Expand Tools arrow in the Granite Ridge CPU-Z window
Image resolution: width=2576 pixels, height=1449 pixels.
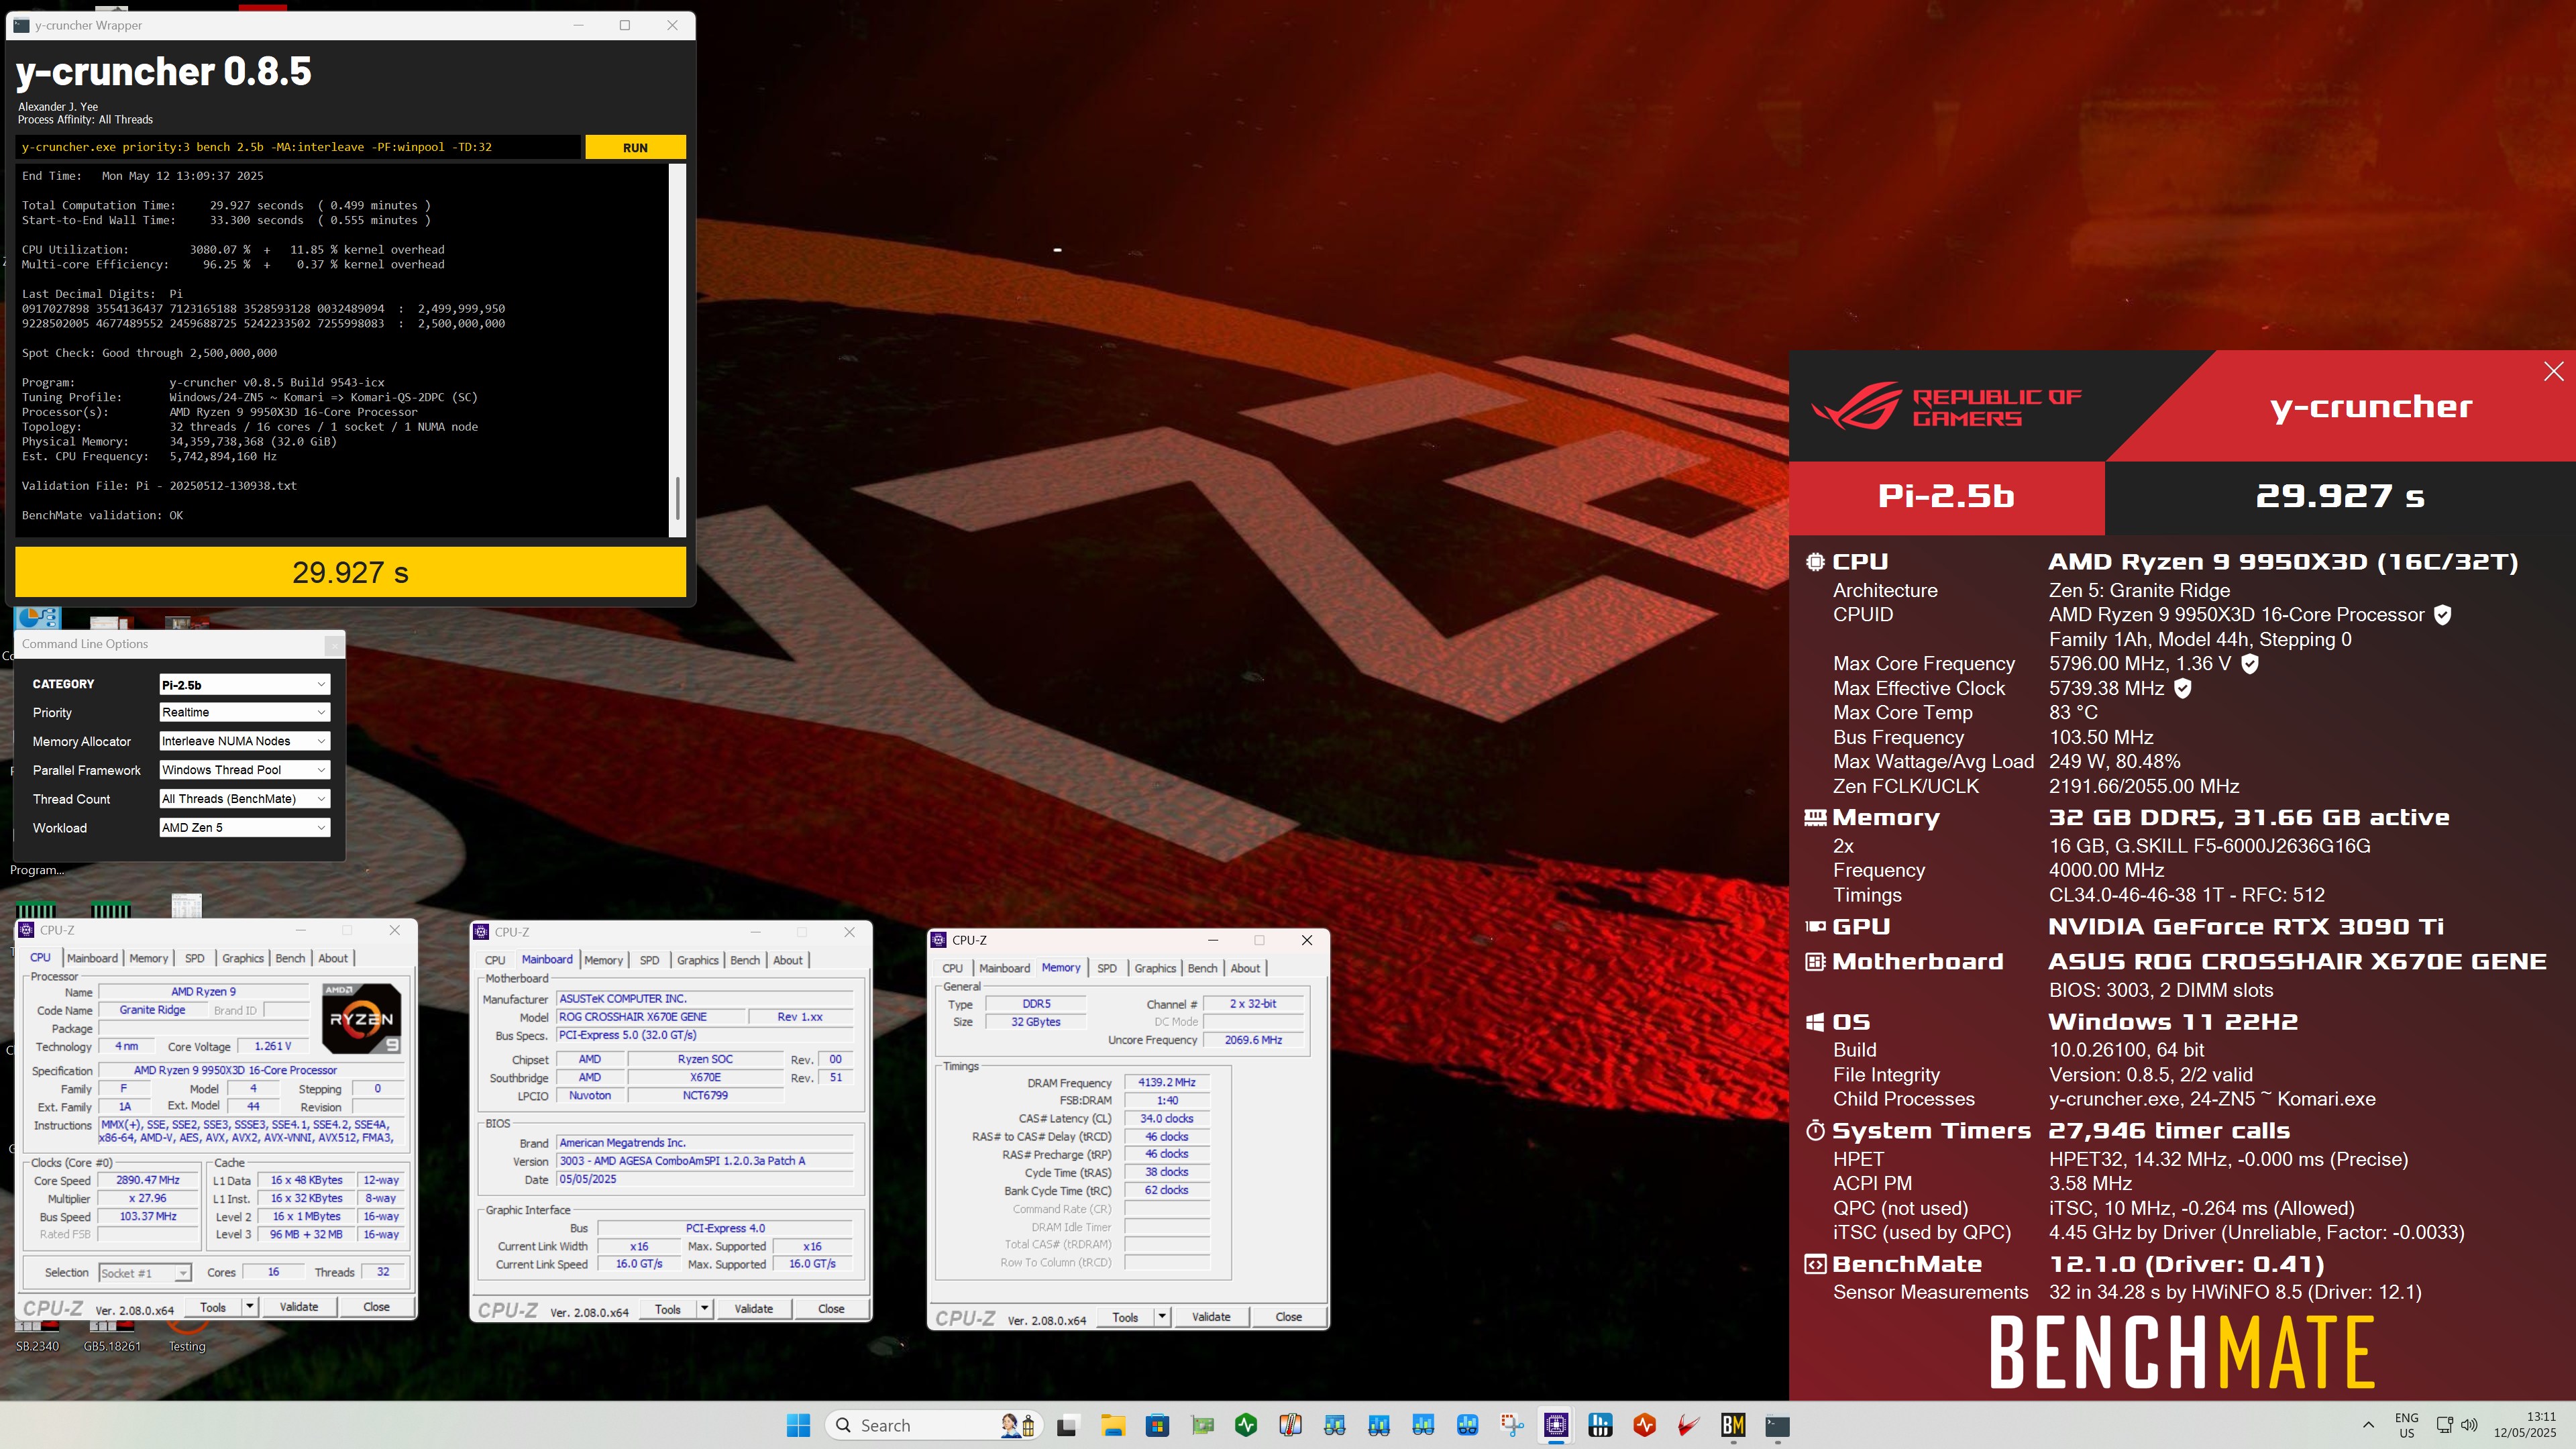[x=249, y=1307]
